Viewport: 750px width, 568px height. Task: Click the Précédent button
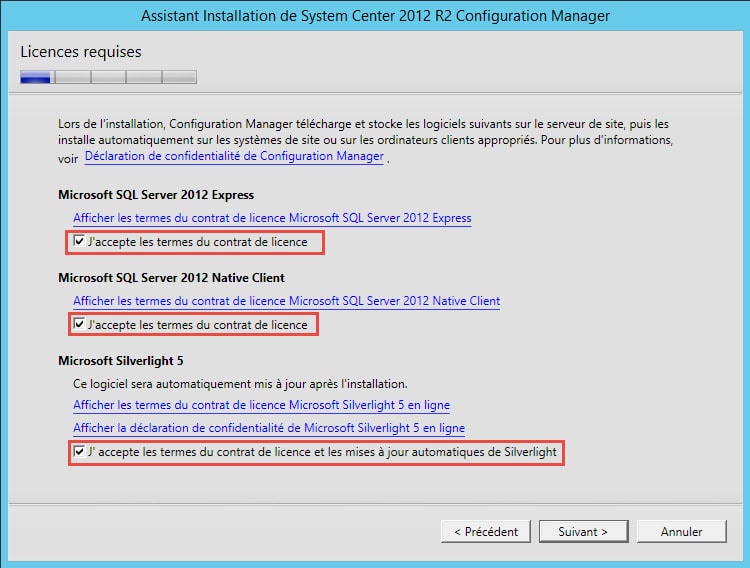click(486, 532)
